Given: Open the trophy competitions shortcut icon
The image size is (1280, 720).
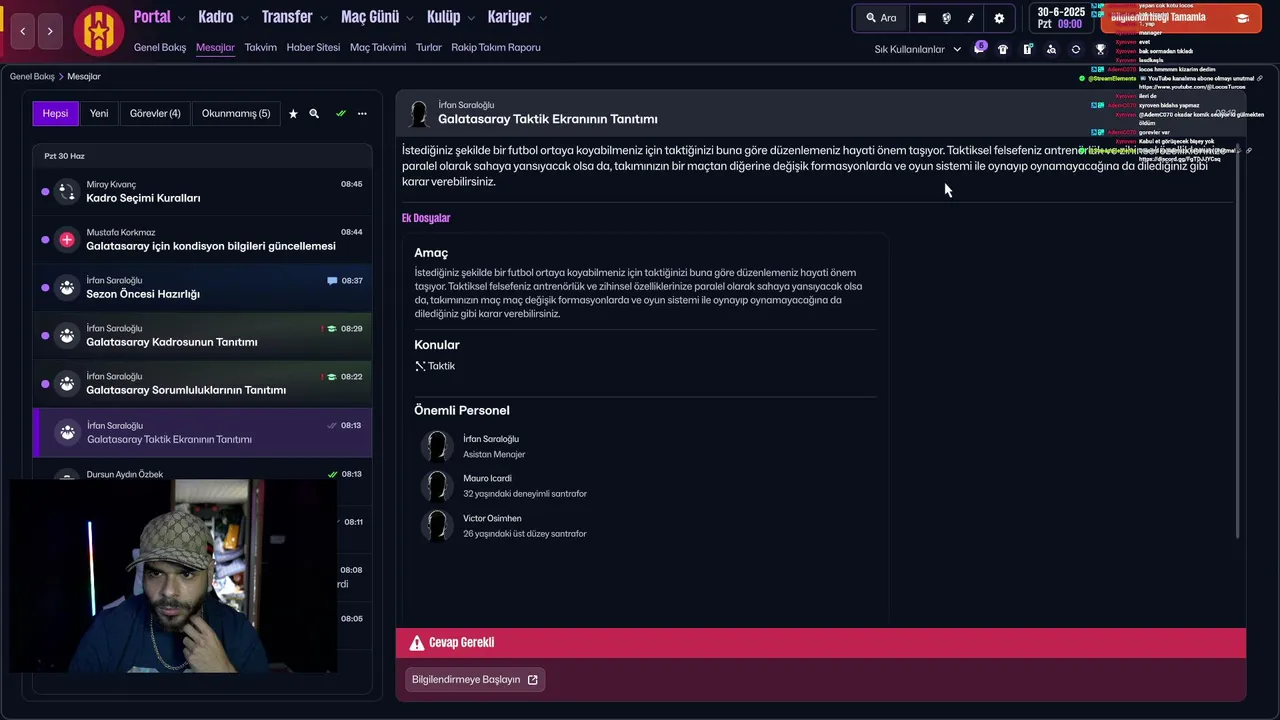Looking at the screenshot, I should click(1100, 49).
